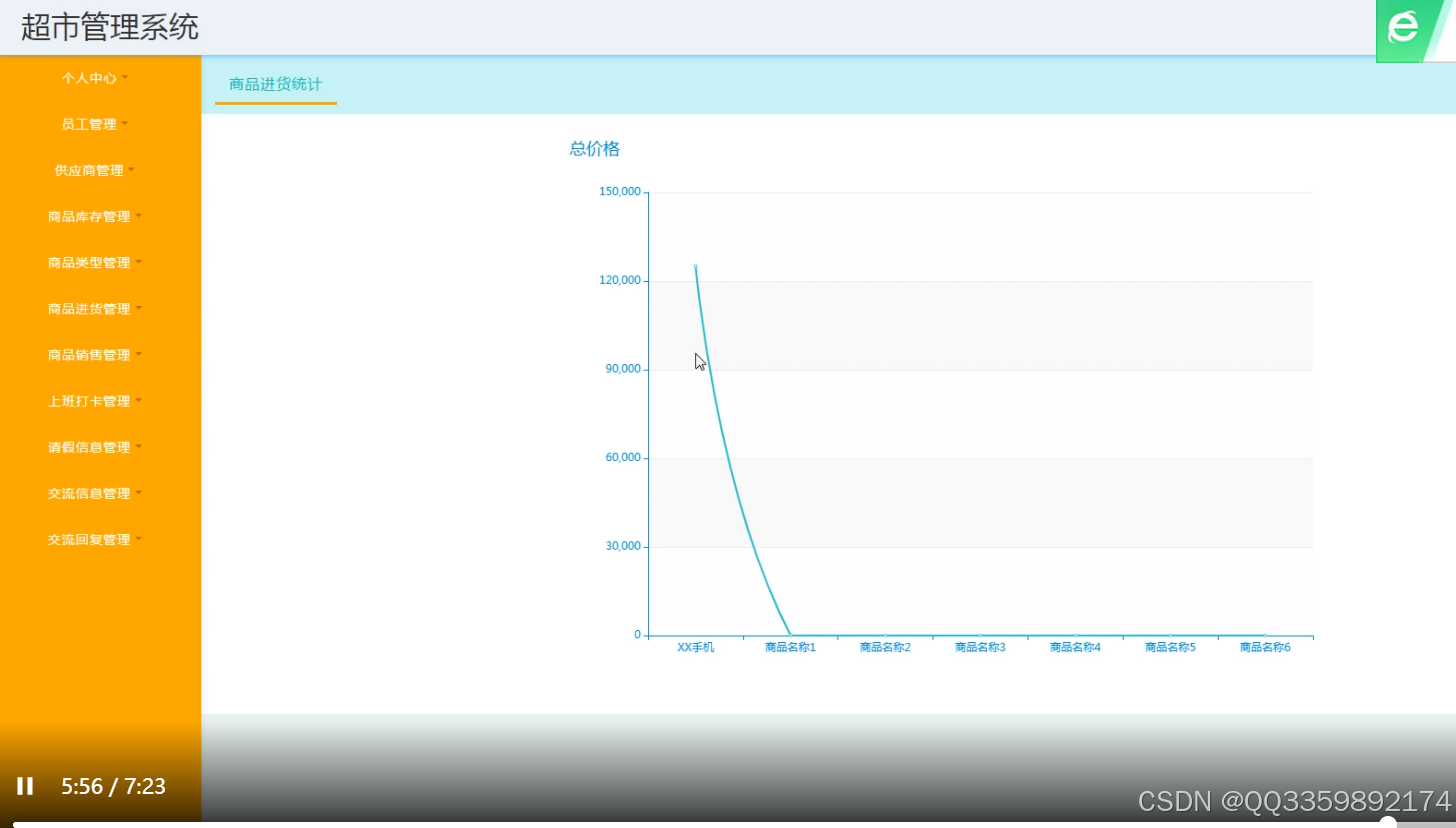Viewport: 1456px width, 828px height.
Task: Click the 60,000 y-axis value
Action: tap(622, 458)
